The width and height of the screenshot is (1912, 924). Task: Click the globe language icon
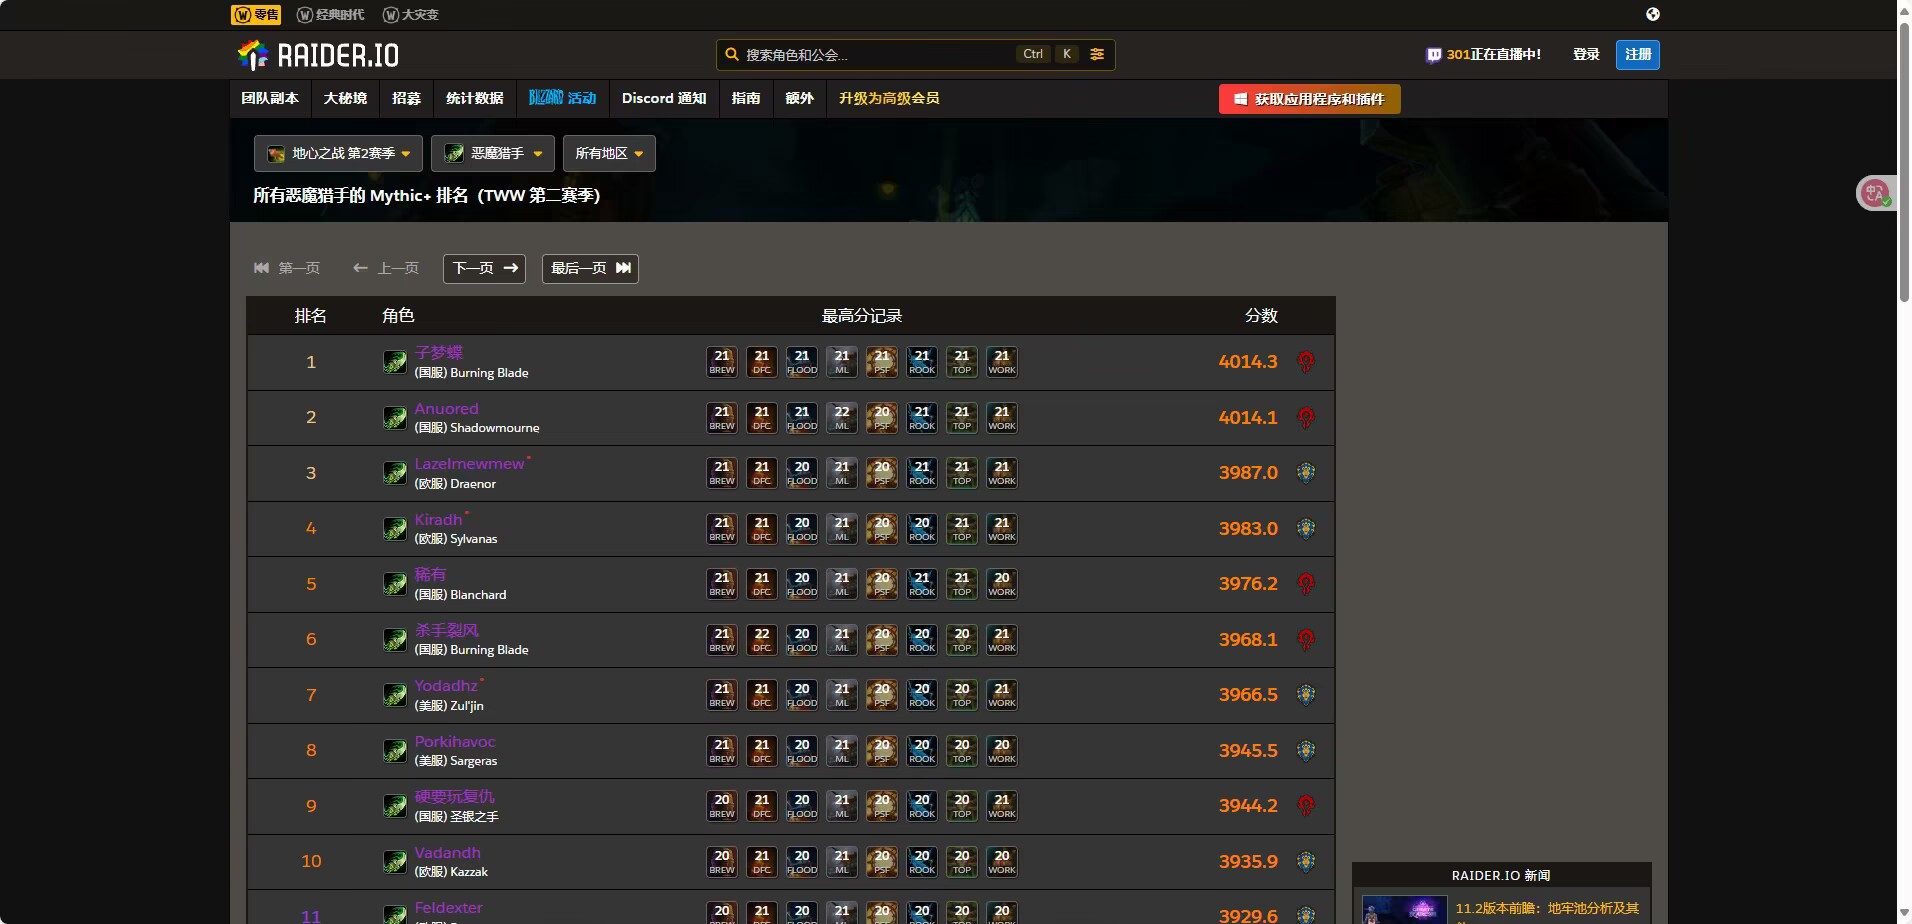tap(1653, 14)
